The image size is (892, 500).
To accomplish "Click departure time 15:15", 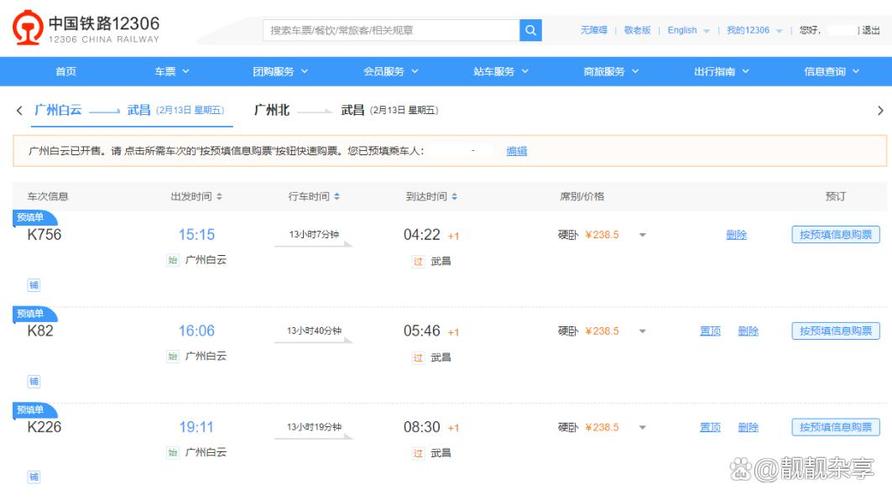I will click(197, 234).
